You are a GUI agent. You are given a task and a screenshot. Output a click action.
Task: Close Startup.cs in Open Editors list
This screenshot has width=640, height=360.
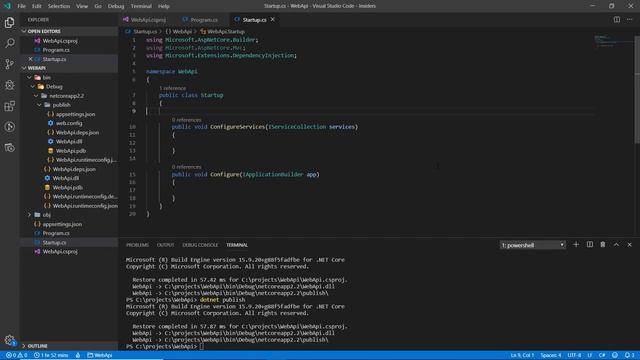coord(30,59)
